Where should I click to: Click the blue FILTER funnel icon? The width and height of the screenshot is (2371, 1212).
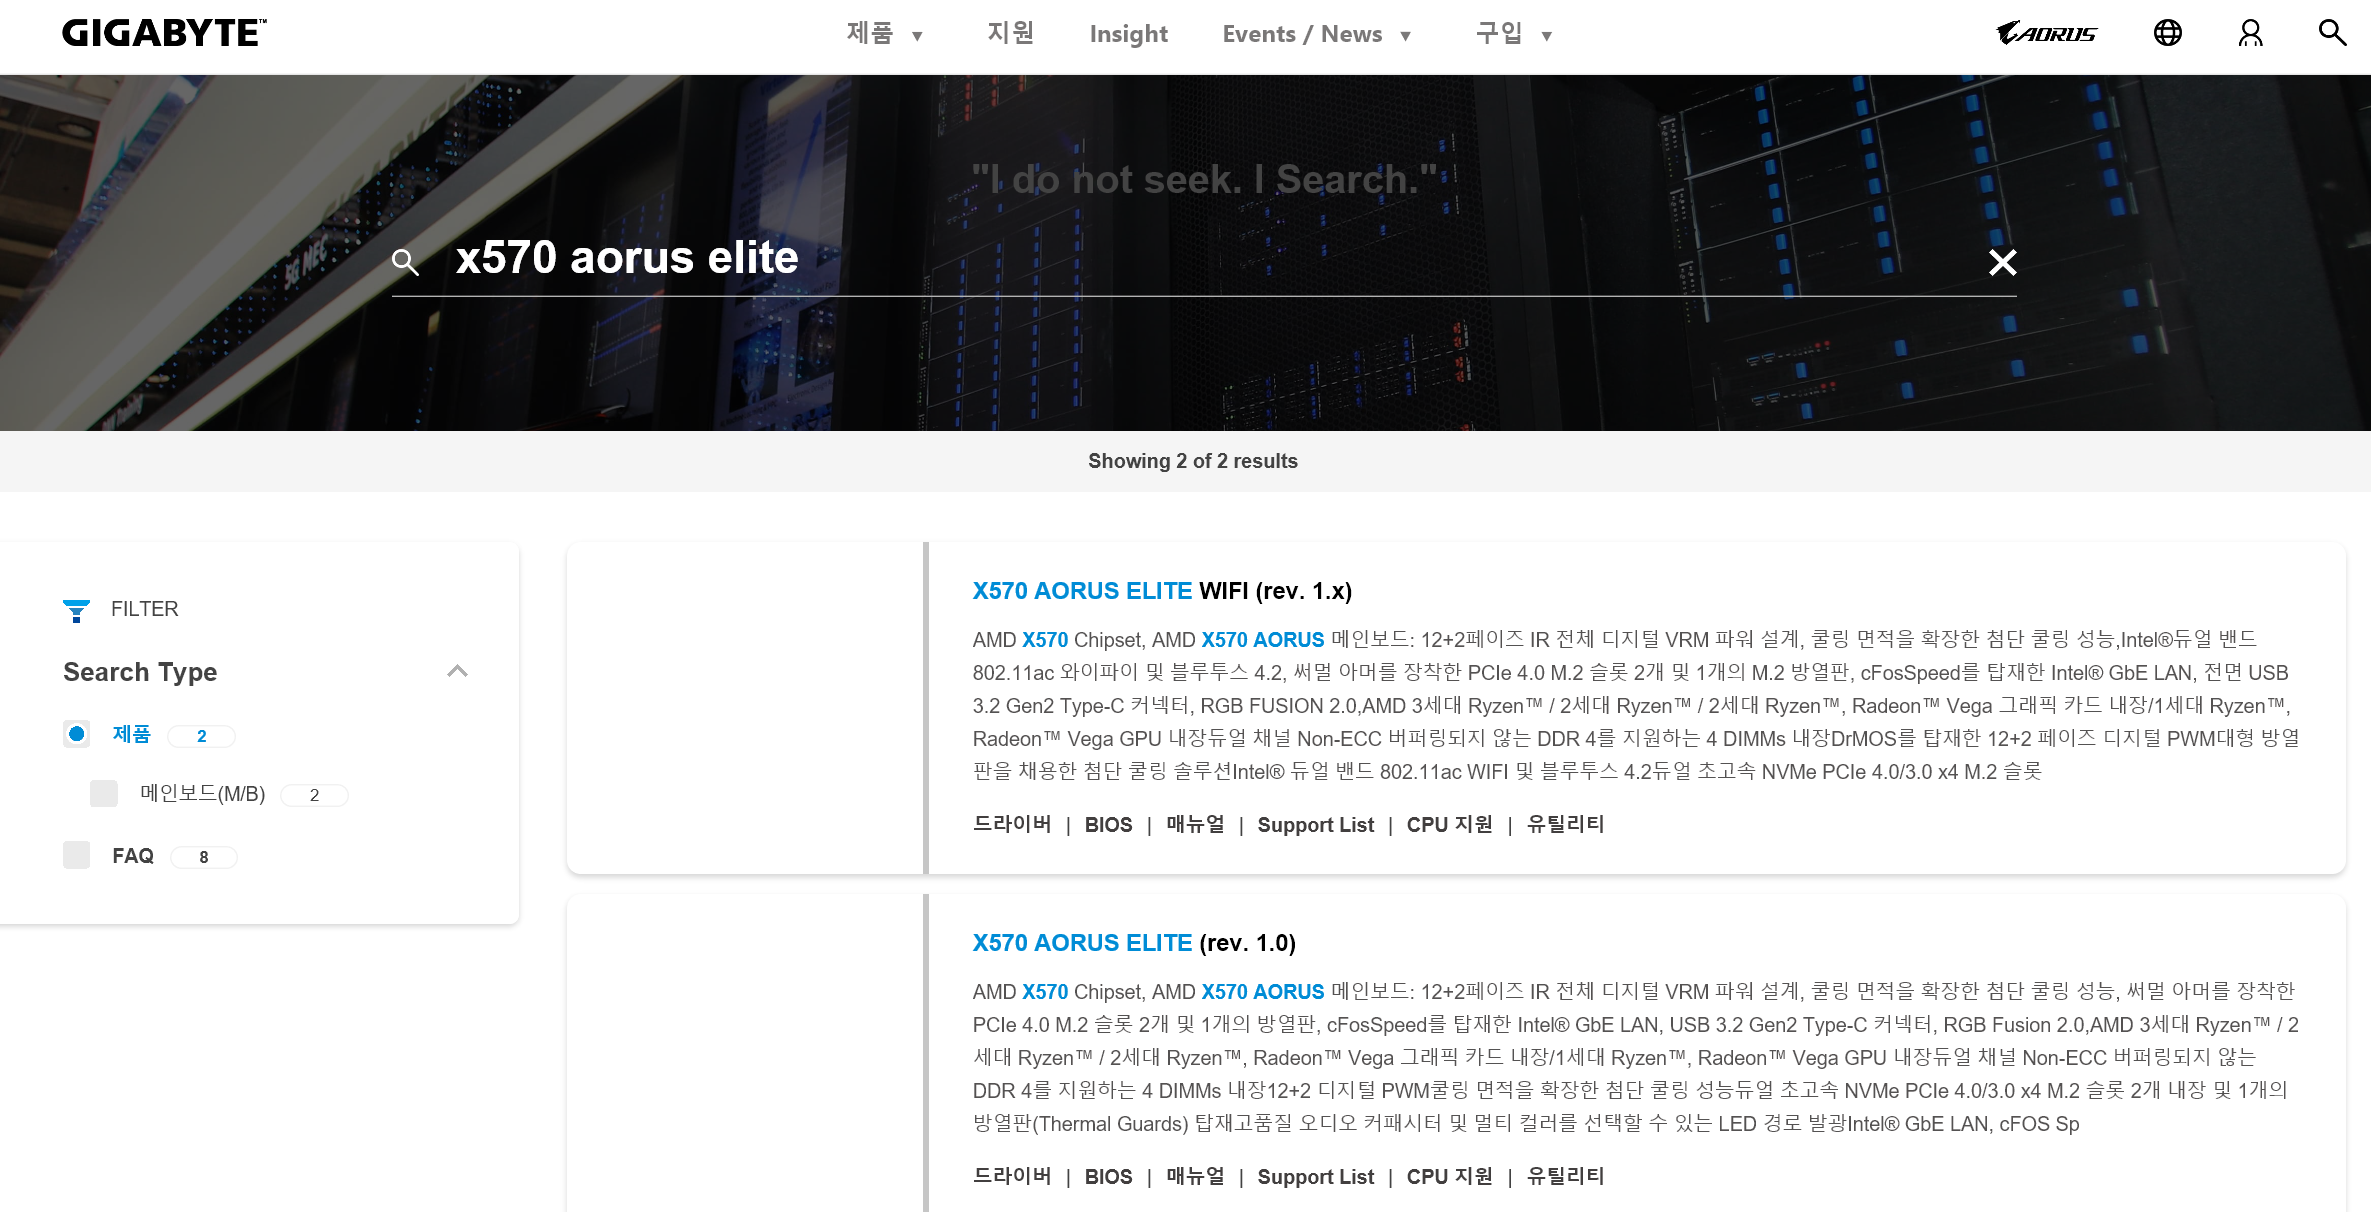pos(76,610)
